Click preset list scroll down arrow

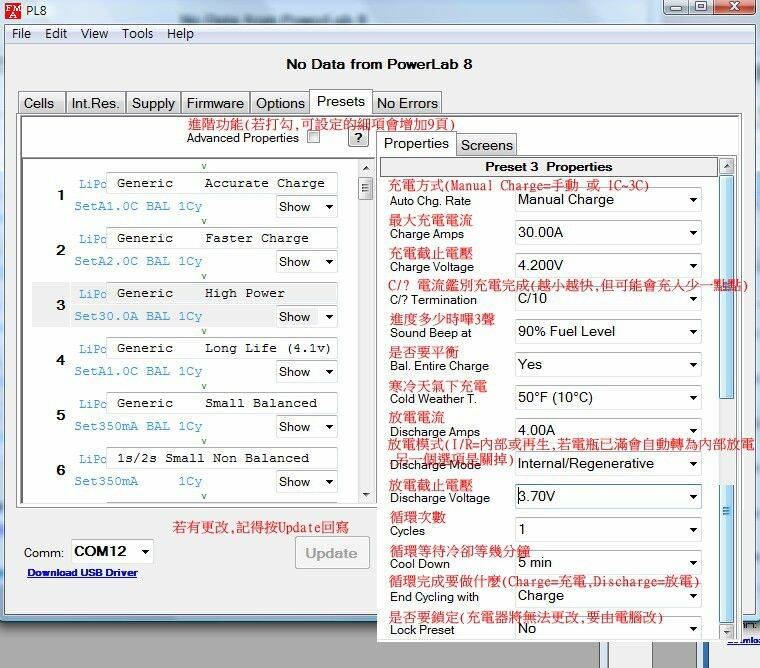click(x=366, y=495)
